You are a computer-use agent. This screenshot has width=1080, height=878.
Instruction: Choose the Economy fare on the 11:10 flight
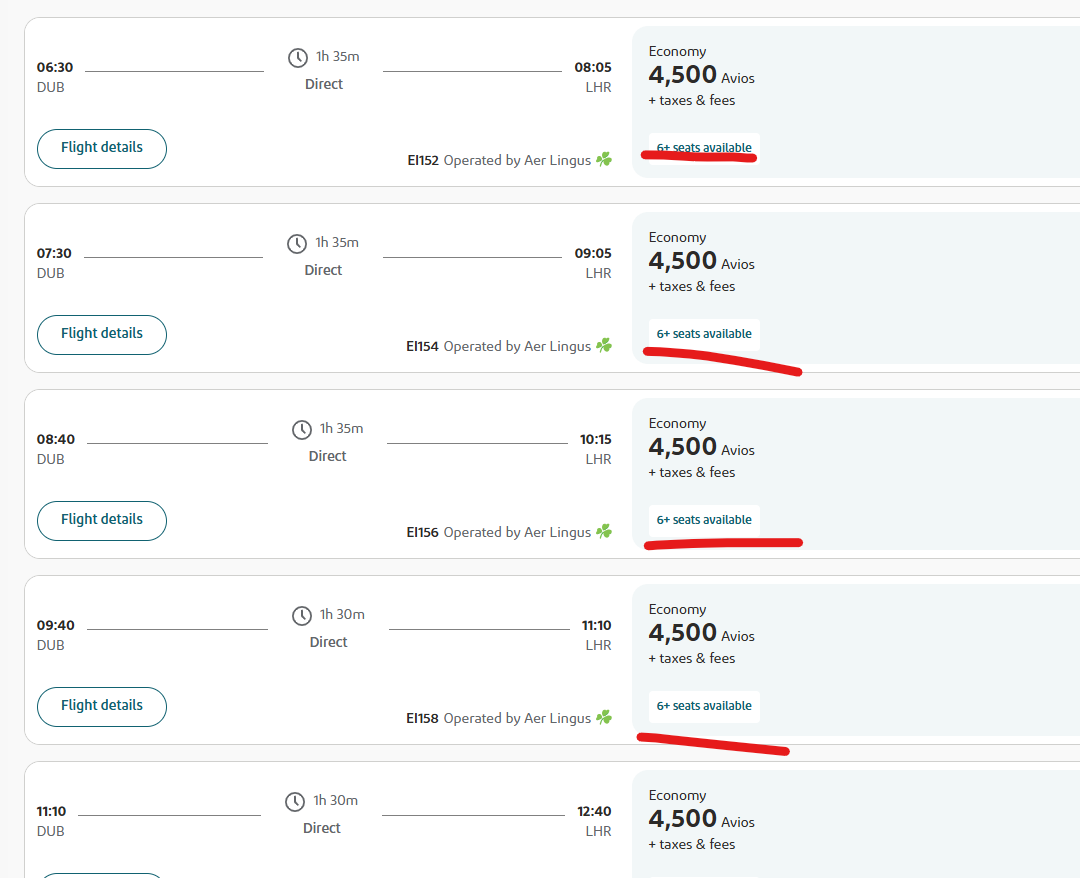[855, 824]
